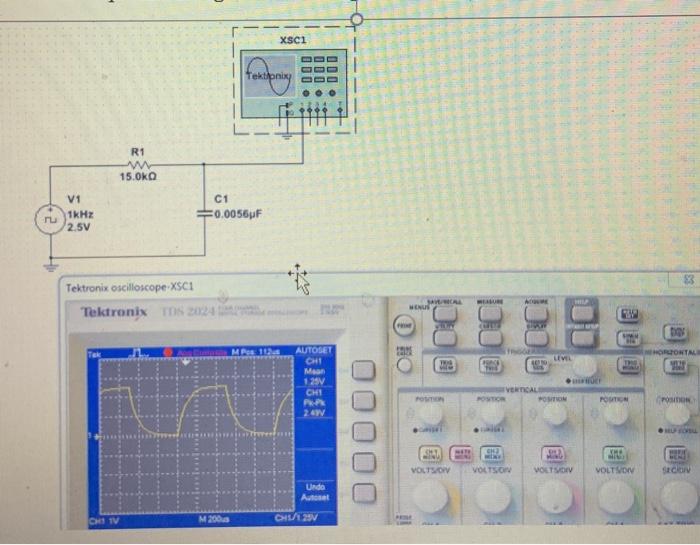Screen dimensions: 700x545
Task: Push horizontal SET TO ZERO button
Action: [x=677, y=366]
